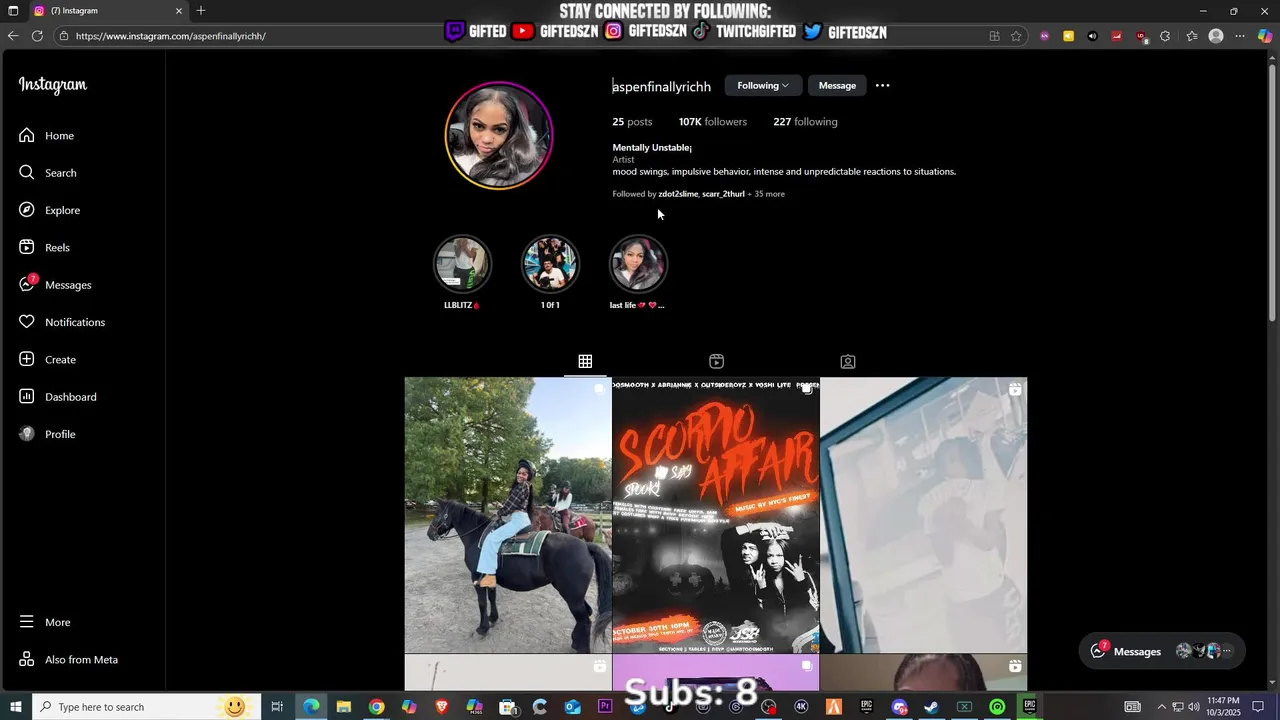The image size is (1280, 720).
Task: Open the Explore page
Action: tap(49, 210)
